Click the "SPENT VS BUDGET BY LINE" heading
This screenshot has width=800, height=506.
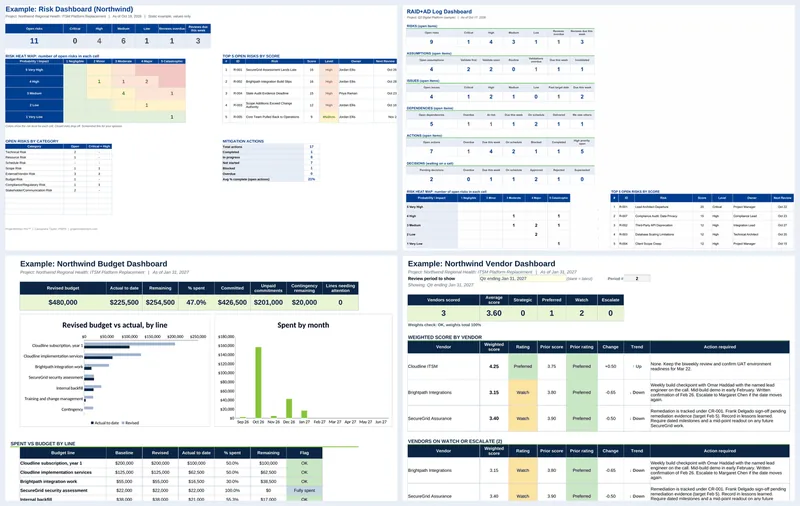click(x=43, y=444)
